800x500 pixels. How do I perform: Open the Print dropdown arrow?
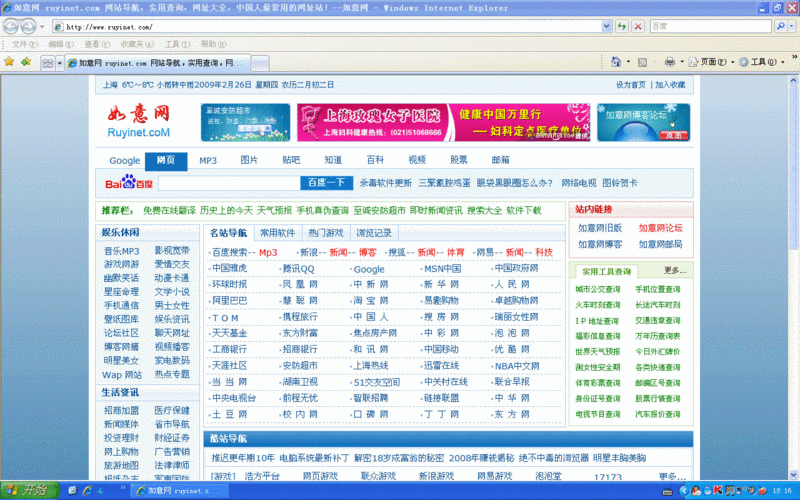pos(682,62)
